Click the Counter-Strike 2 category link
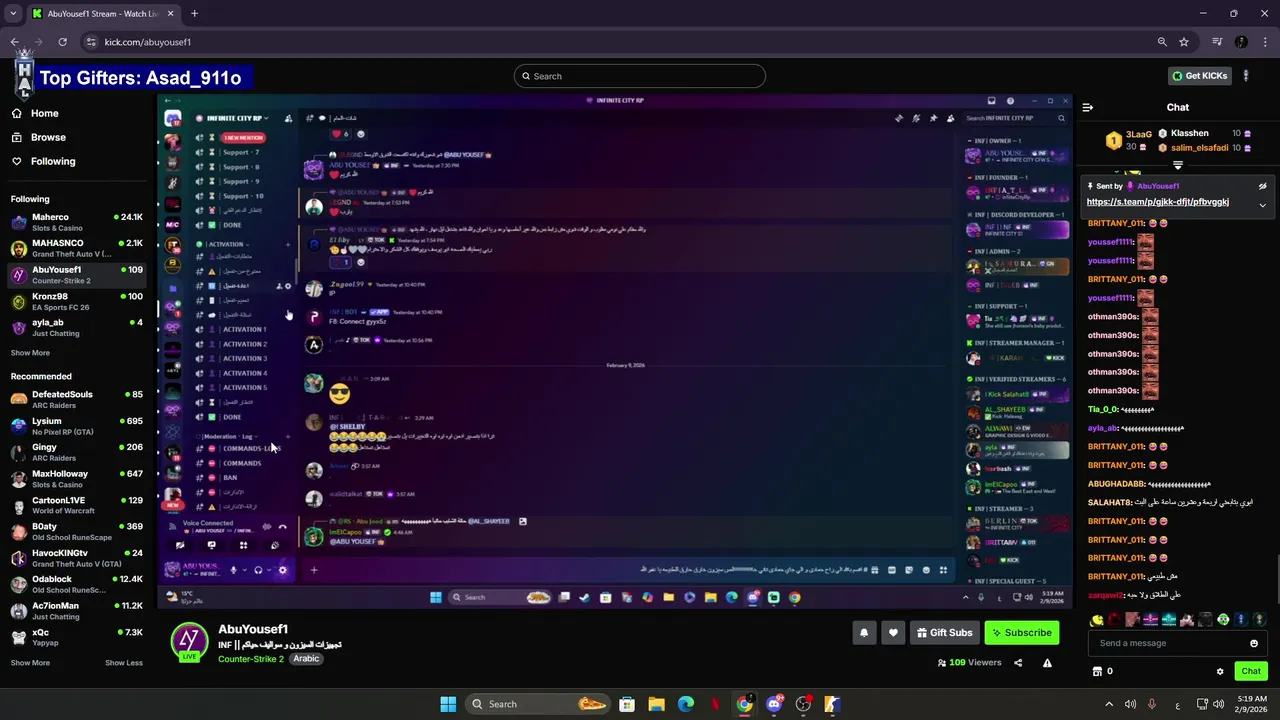Viewport: 1280px width, 720px height. click(251, 658)
